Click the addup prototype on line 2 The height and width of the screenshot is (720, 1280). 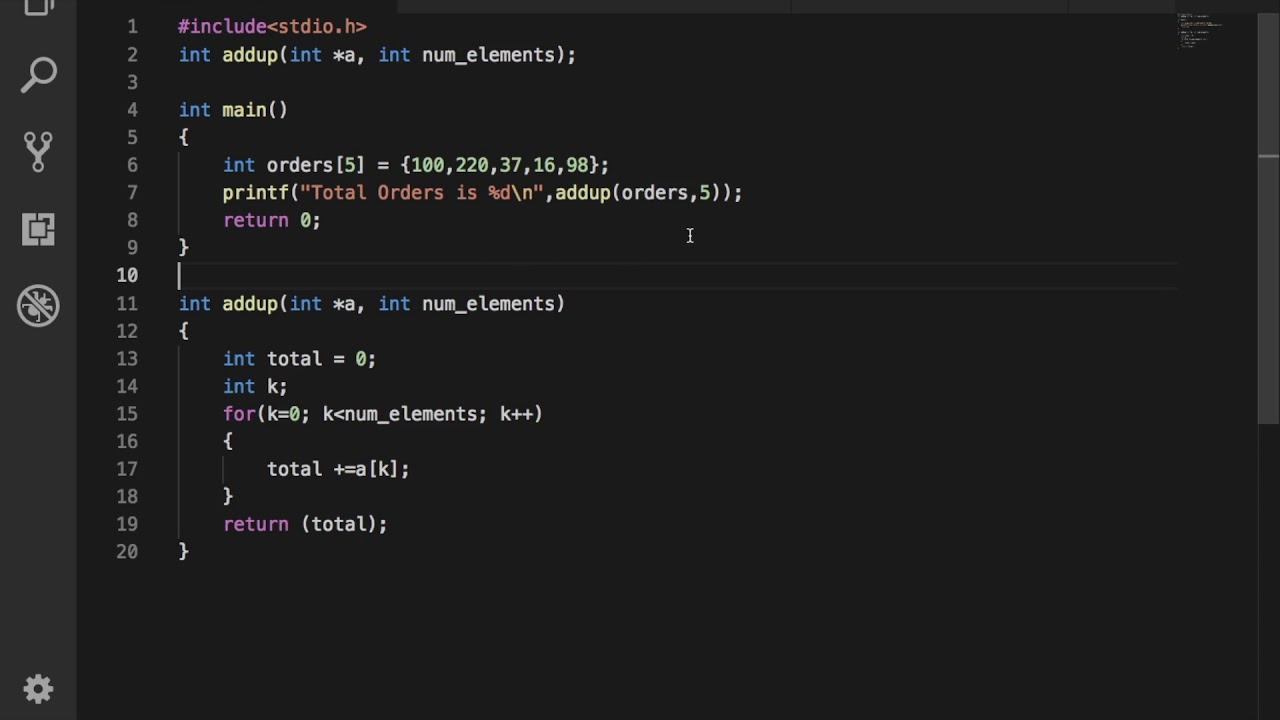tap(377, 55)
